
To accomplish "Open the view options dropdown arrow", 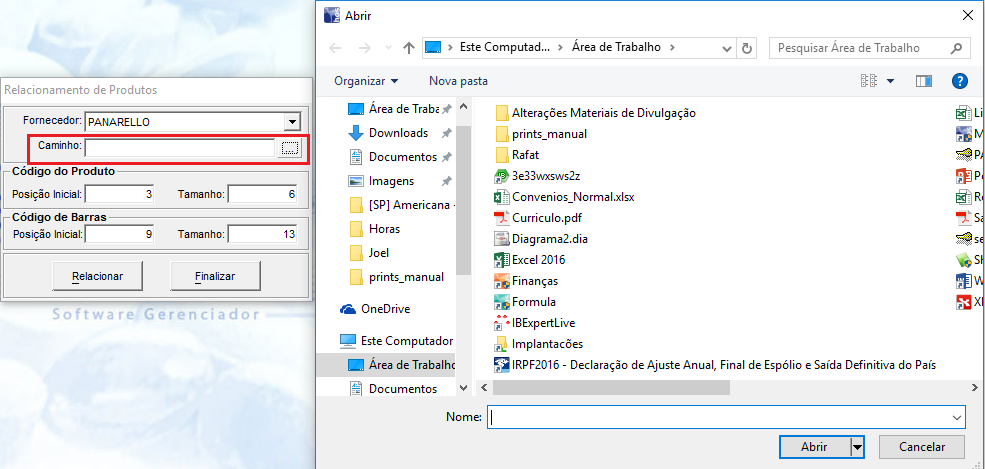I will (x=890, y=80).
